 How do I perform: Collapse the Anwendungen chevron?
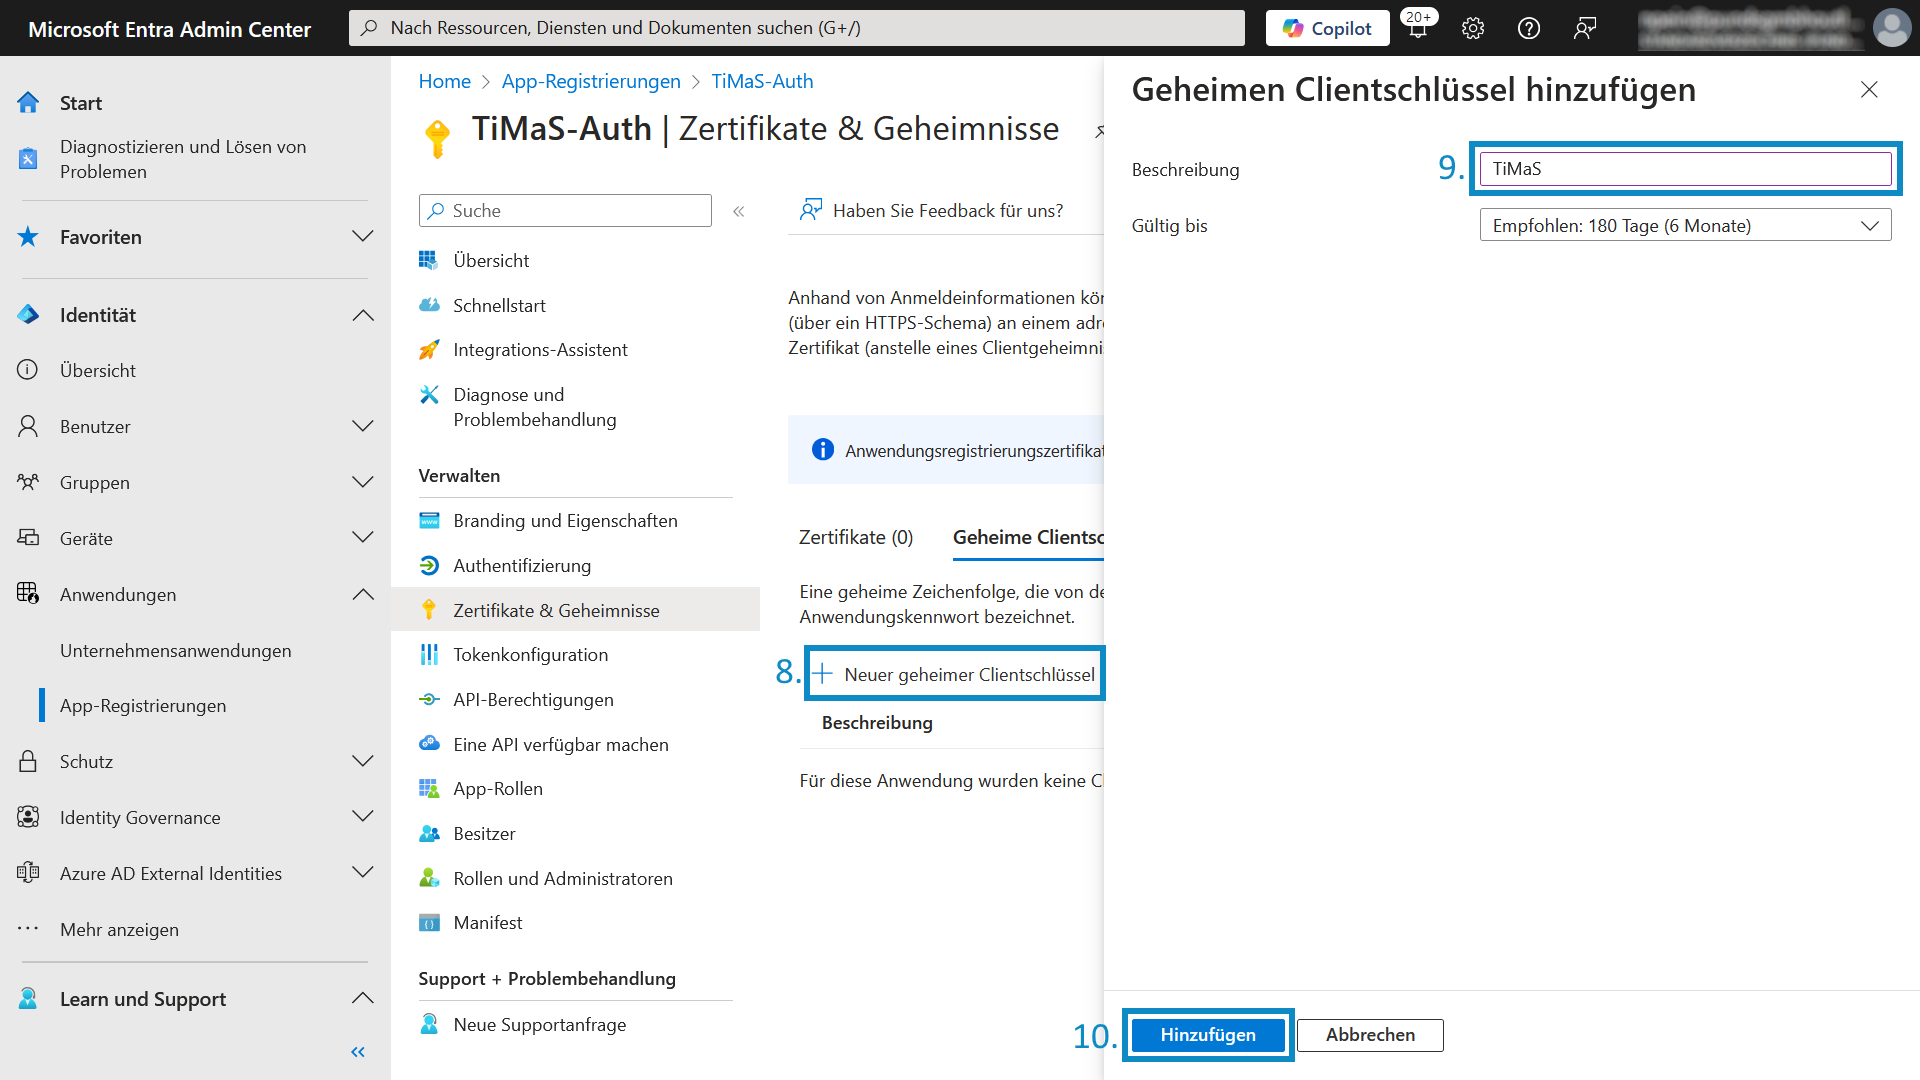pyautogui.click(x=363, y=595)
